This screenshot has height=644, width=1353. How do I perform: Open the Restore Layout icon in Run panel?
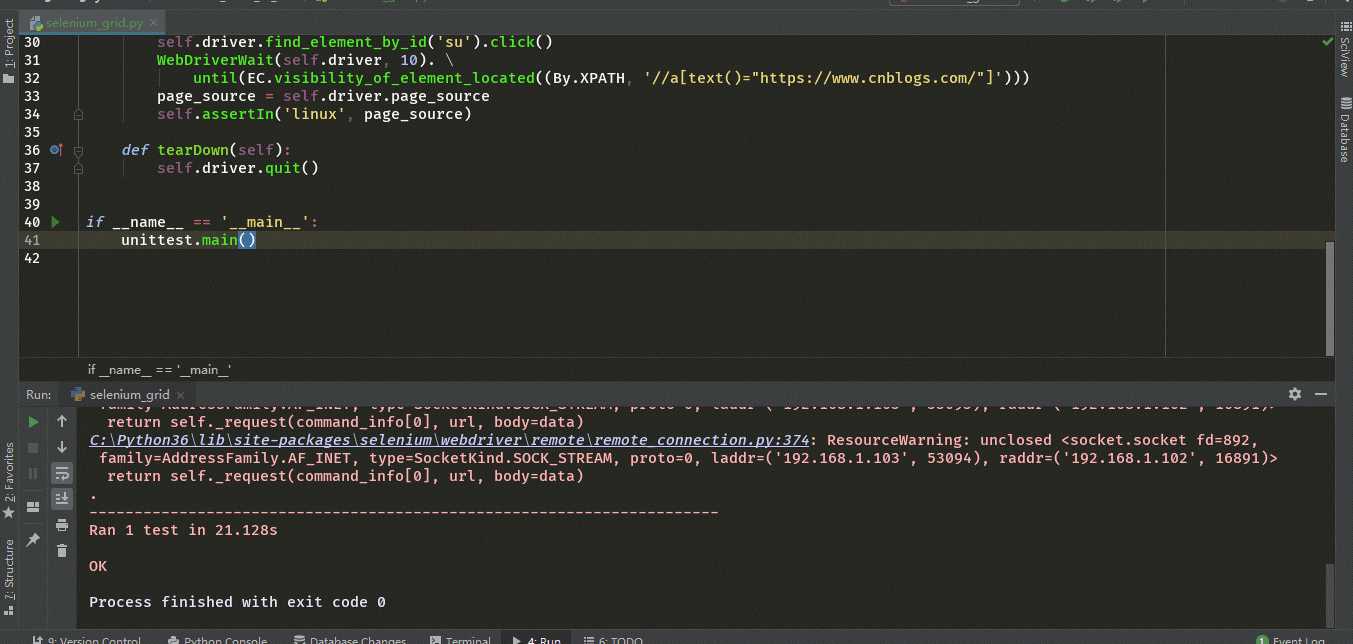(33, 506)
